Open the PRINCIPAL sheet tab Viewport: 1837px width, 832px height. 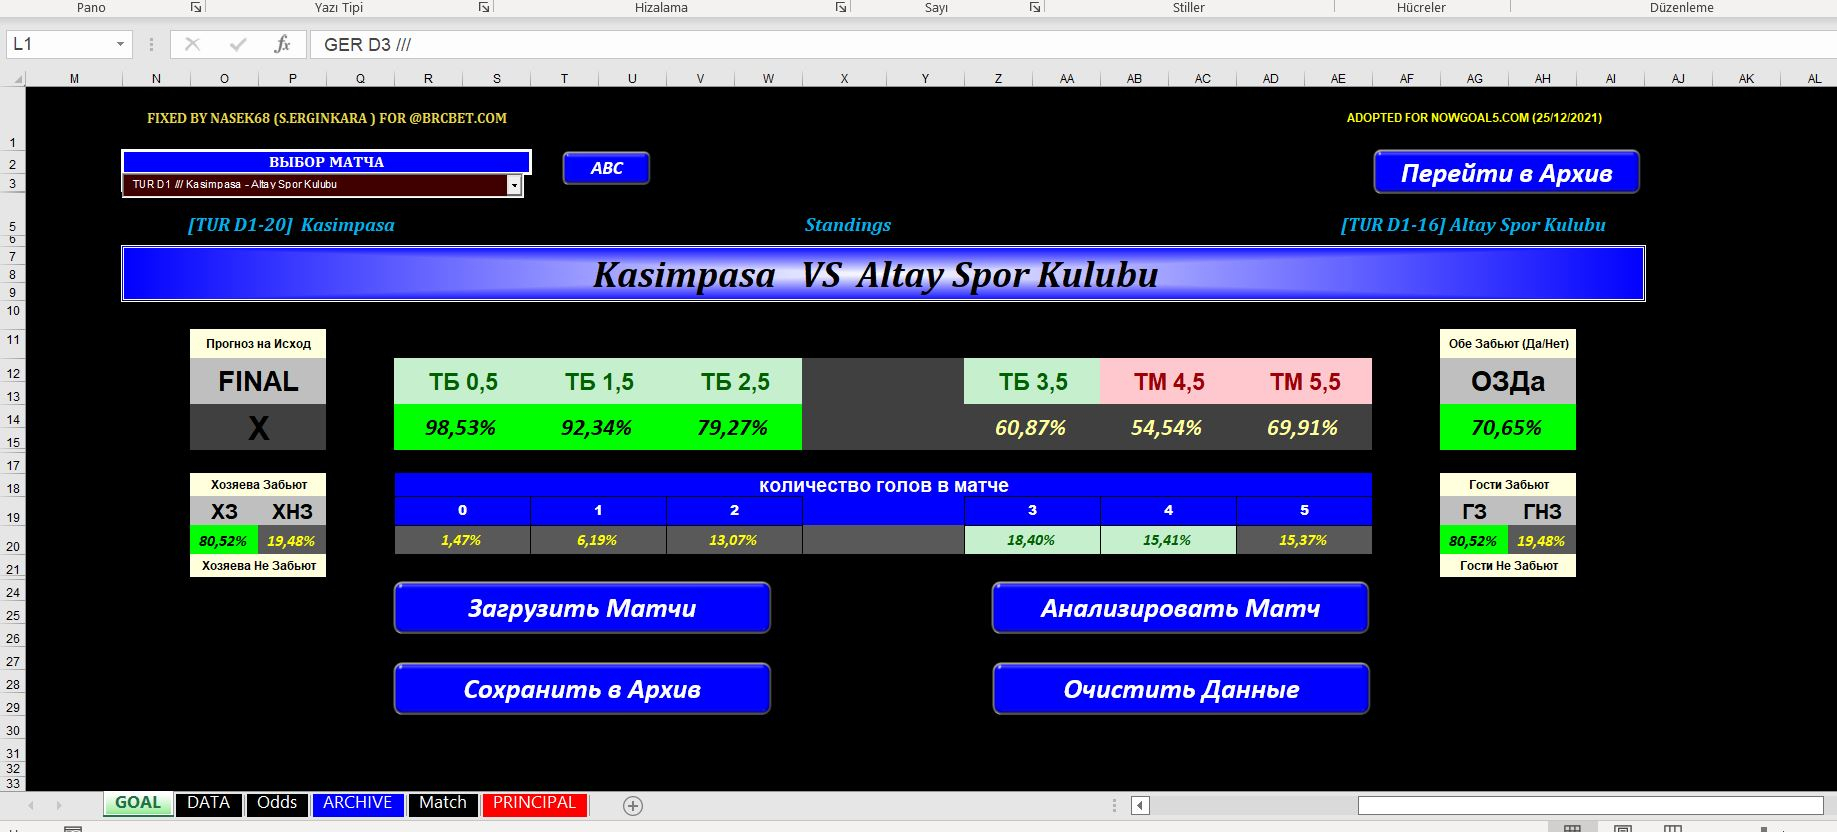pyautogui.click(x=534, y=803)
